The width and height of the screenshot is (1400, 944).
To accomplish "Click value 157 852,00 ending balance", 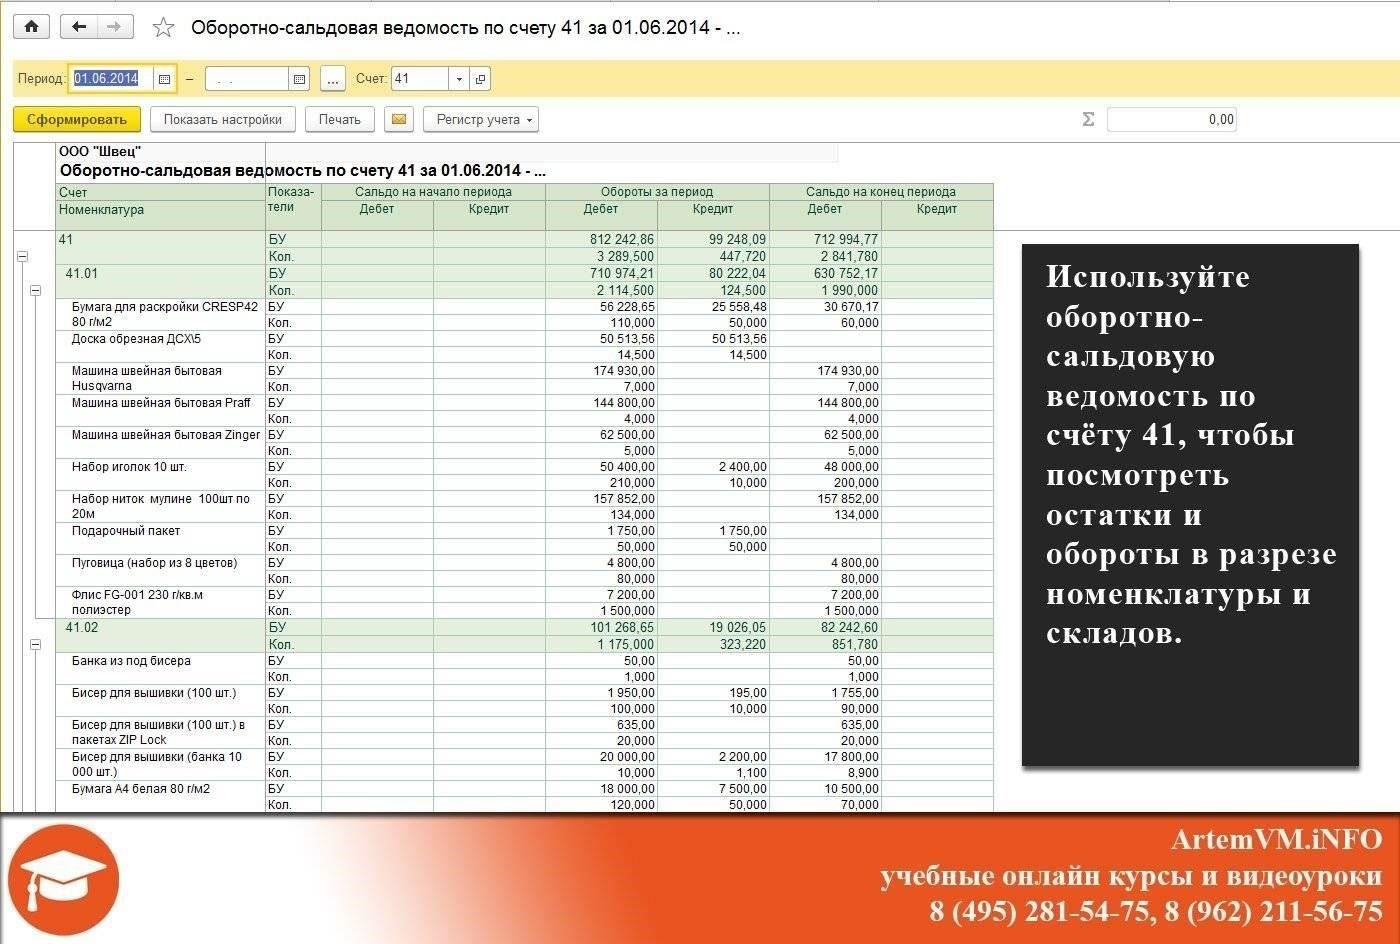I will click(x=848, y=499).
